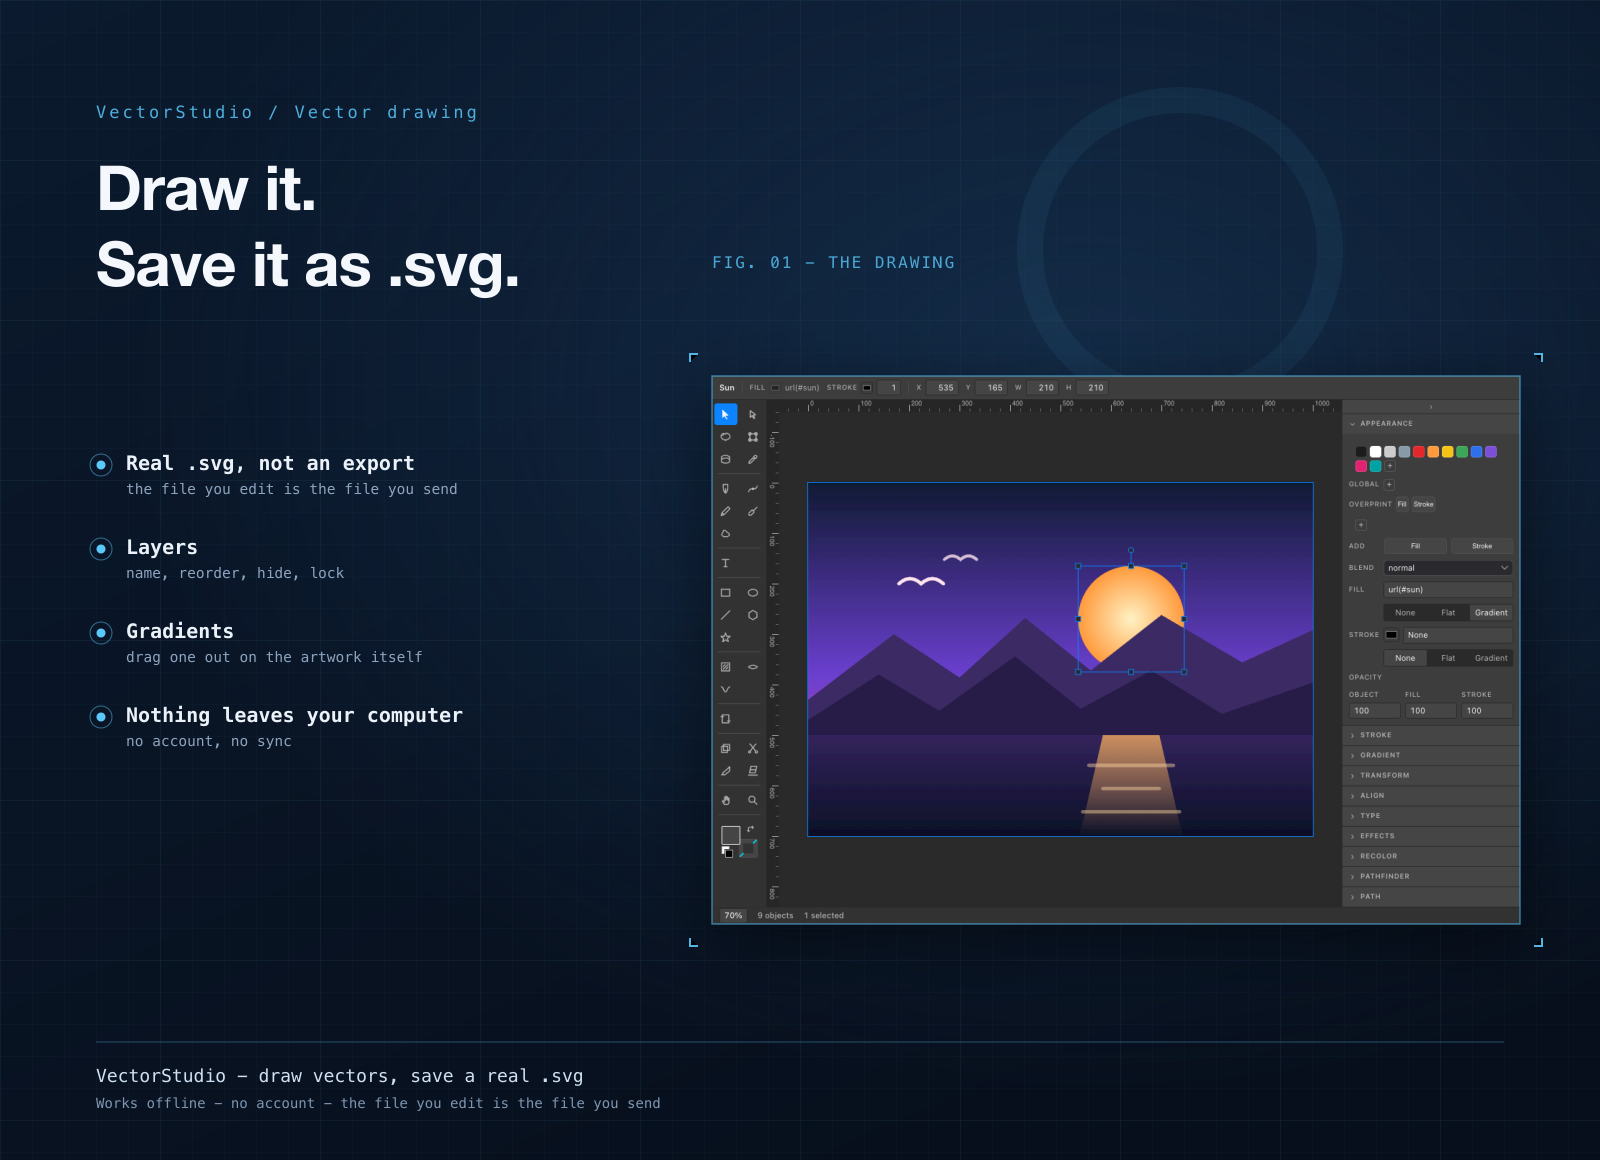Add a new Global swatch
This screenshot has height=1160, width=1600.
pos(1389,484)
